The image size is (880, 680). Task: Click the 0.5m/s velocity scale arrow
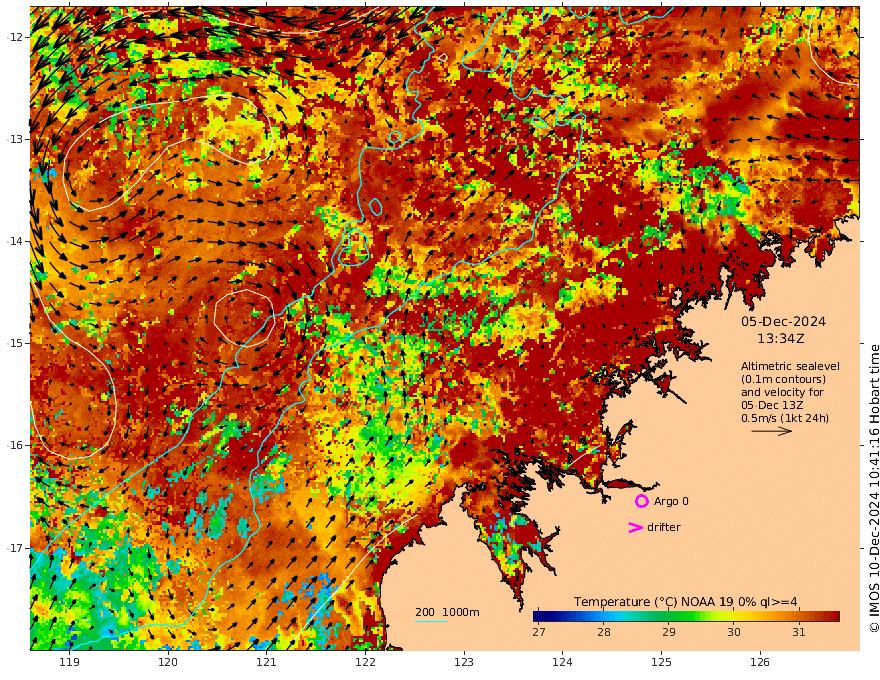pos(772,431)
